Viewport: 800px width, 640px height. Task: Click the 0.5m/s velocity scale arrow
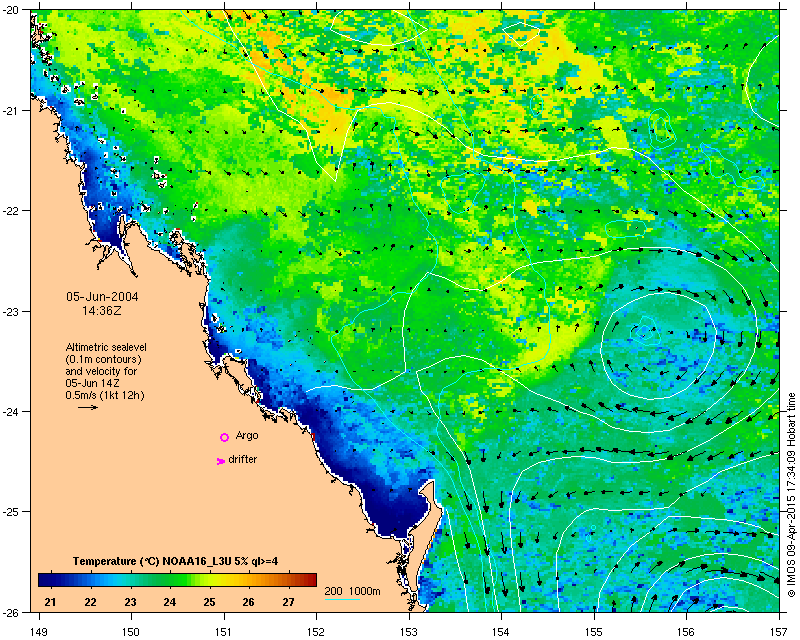(x=88, y=407)
